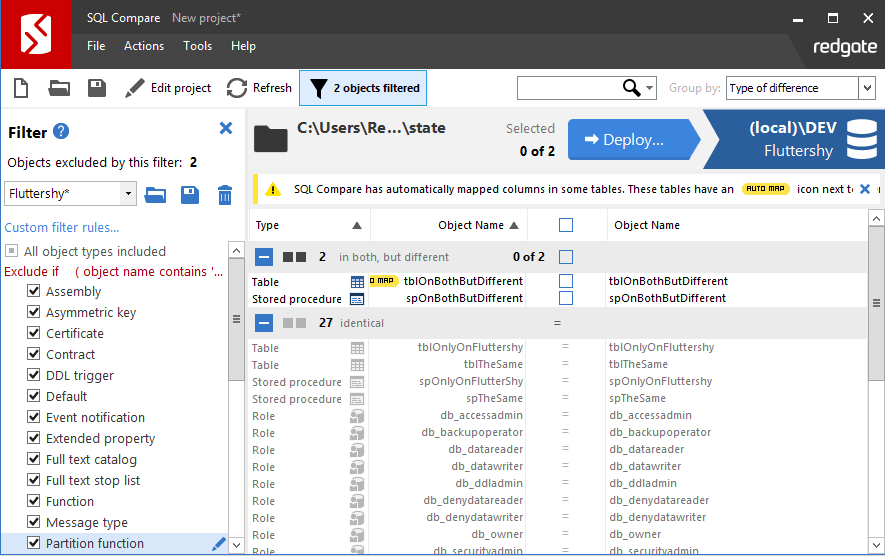Click the yellow warning triangle icon
The image size is (885, 556).
(273, 190)
